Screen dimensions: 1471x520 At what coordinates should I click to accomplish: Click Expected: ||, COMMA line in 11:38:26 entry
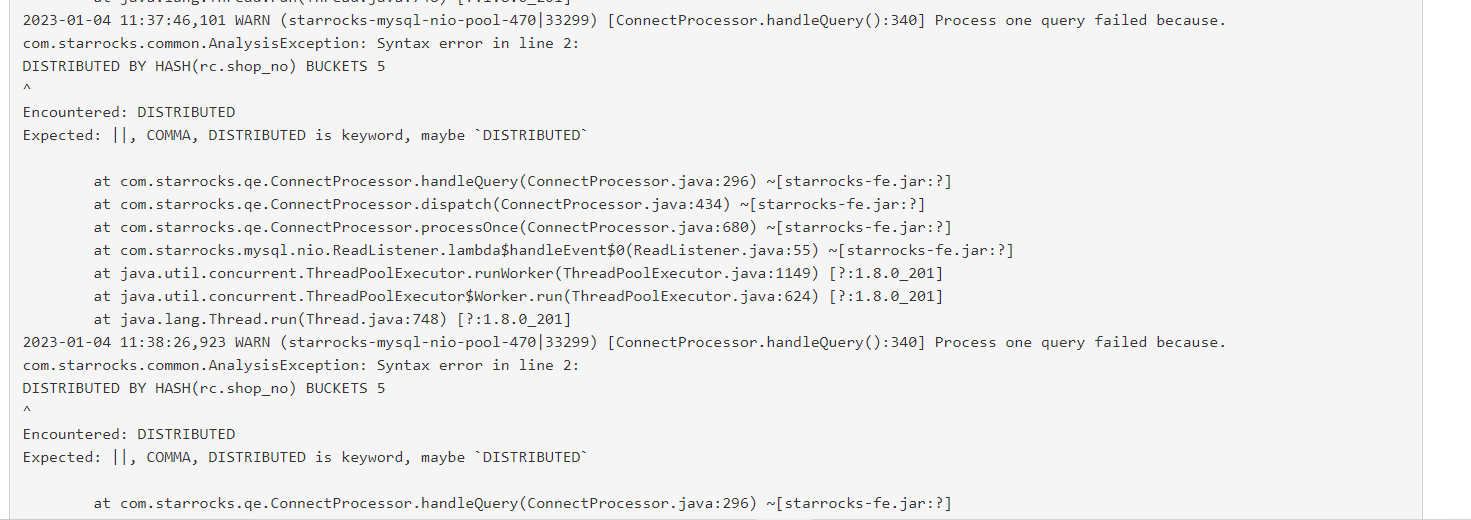(x=305, y=457)
